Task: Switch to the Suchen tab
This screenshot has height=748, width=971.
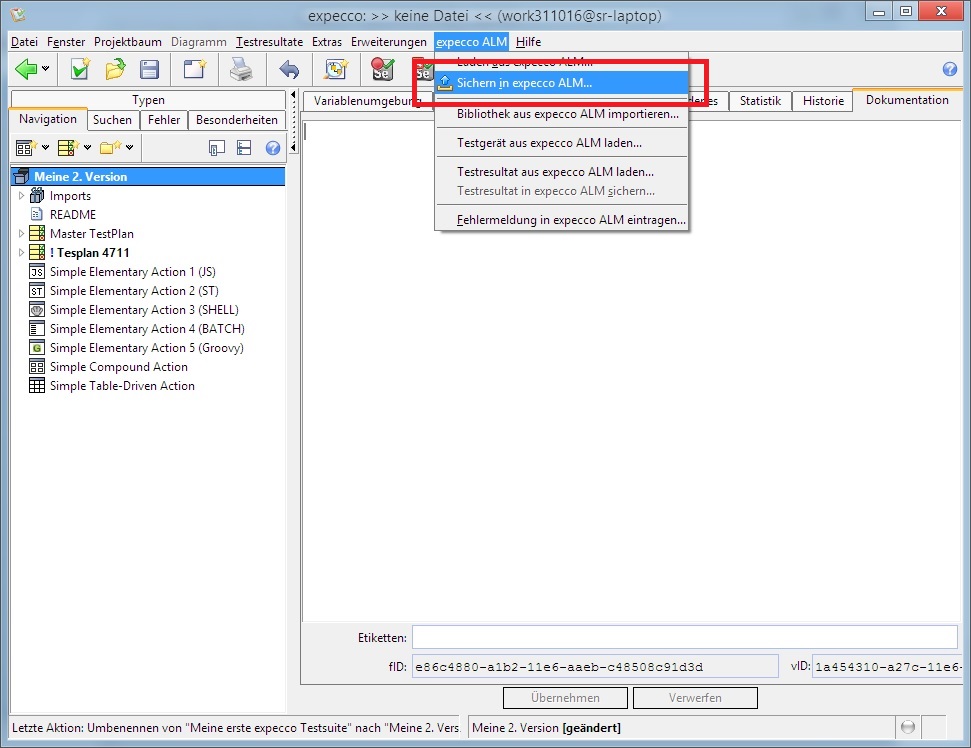Action: pos(112,120)
